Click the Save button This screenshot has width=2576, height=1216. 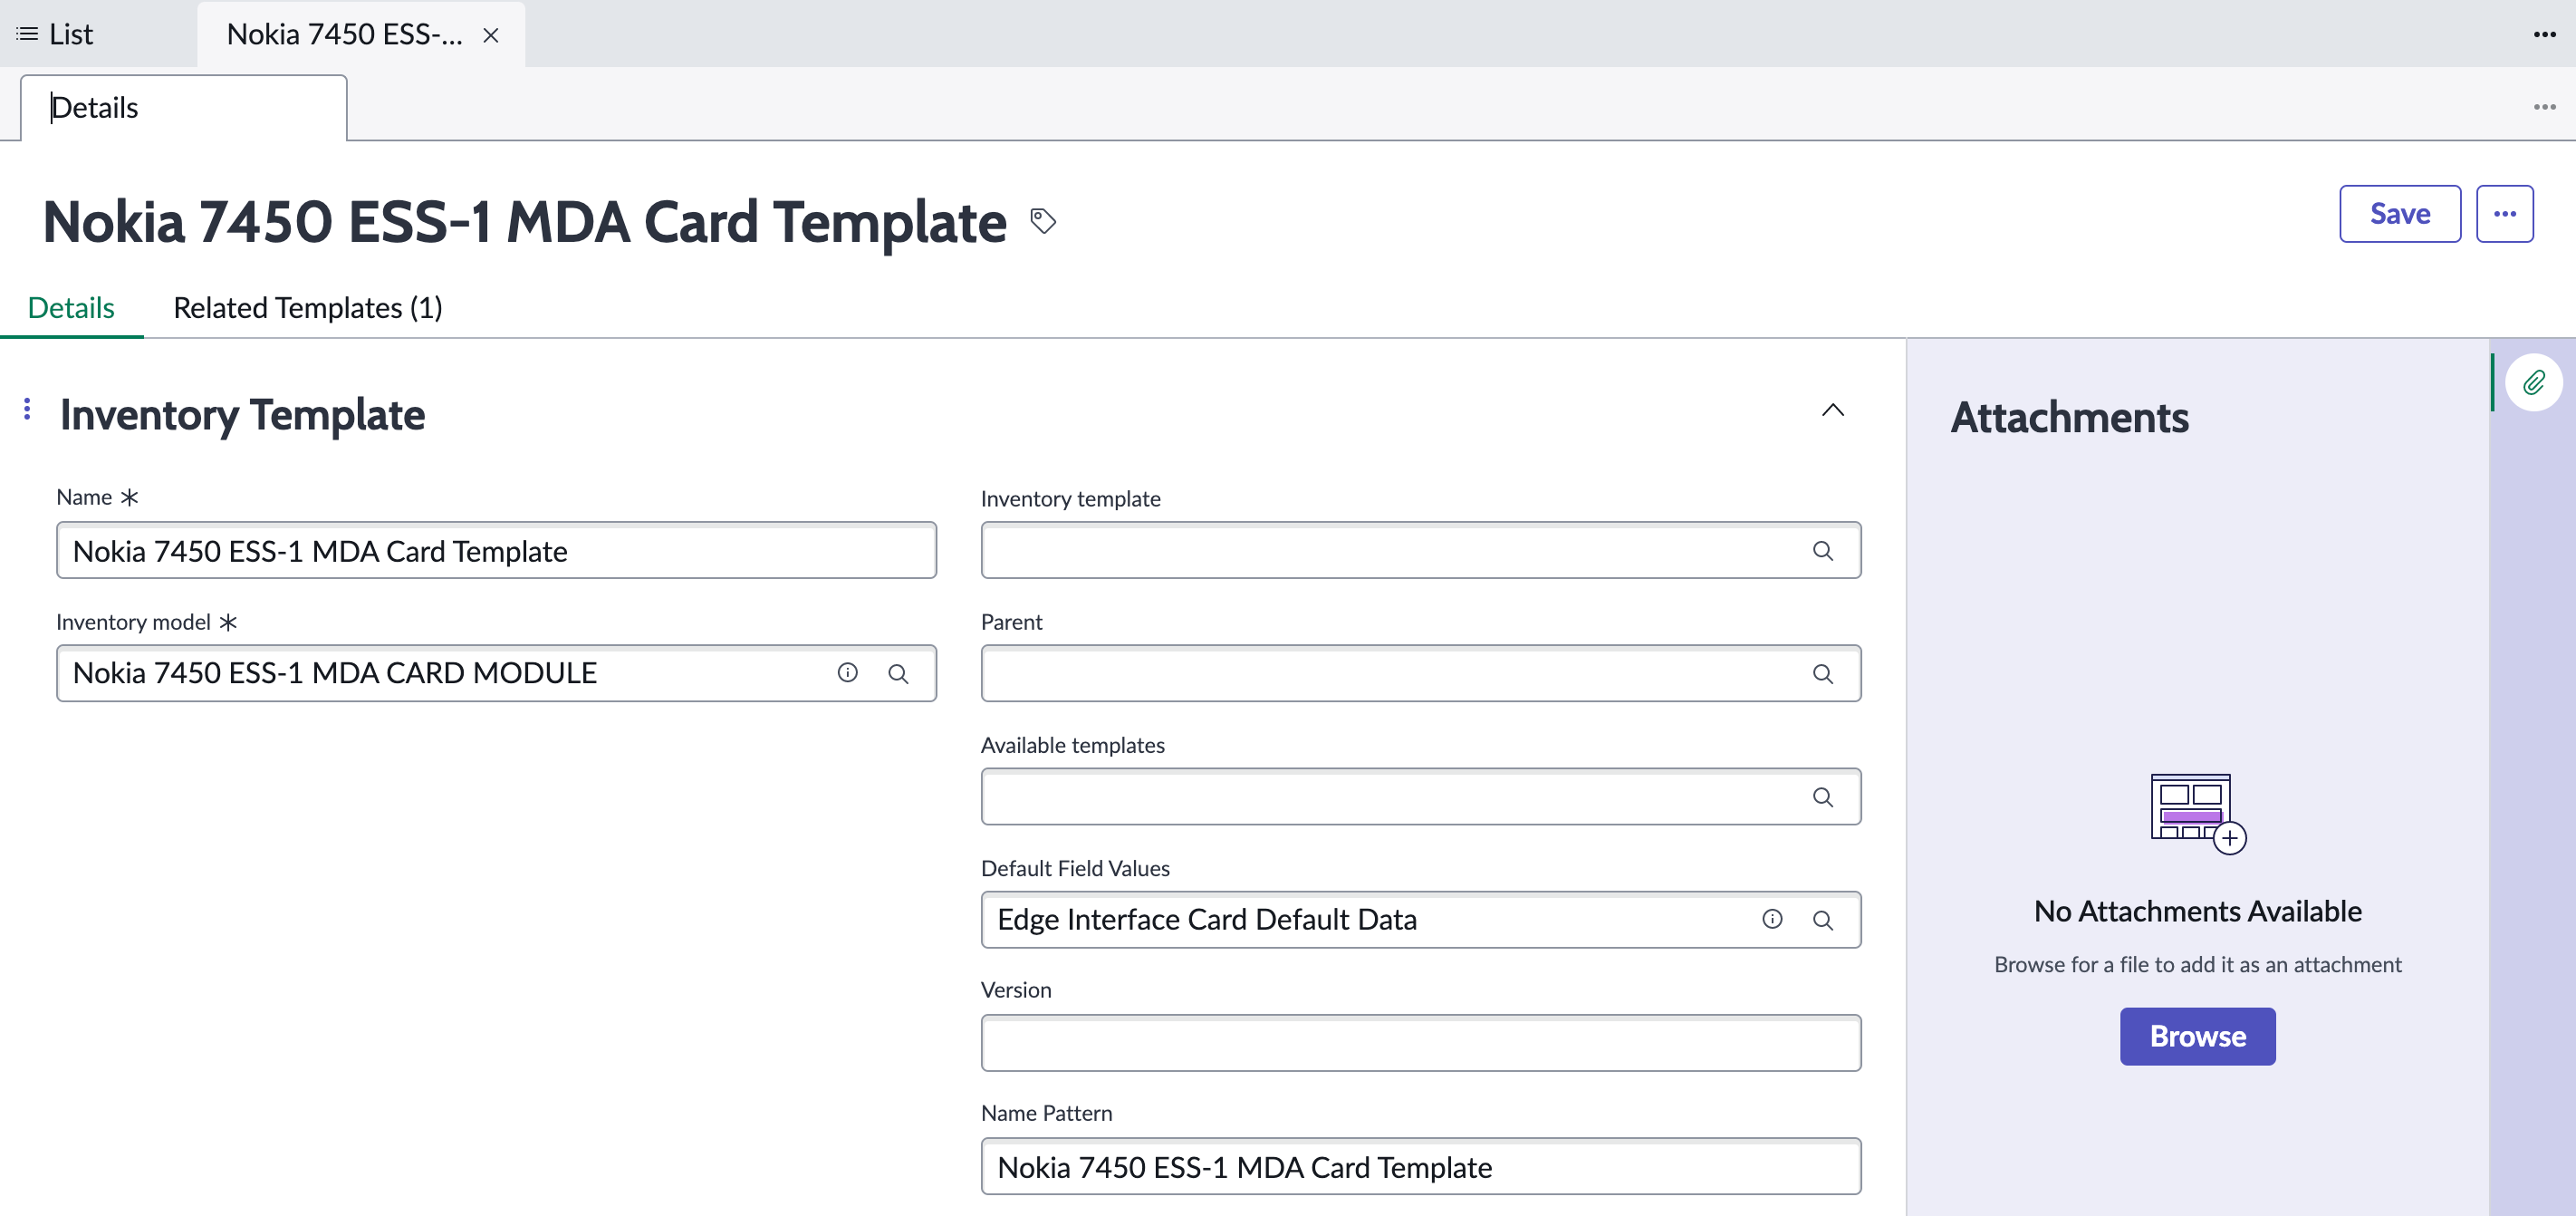coord(2399,214)
